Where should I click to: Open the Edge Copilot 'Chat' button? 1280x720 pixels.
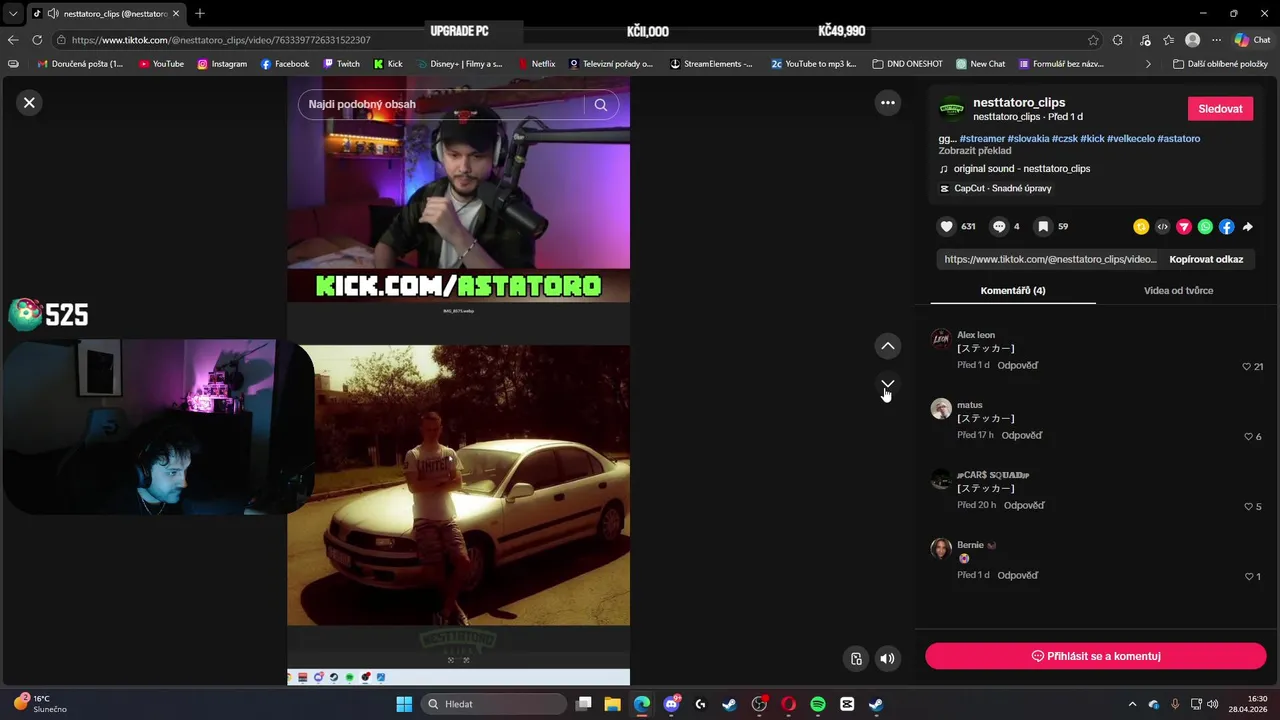tap(1253, 40)
